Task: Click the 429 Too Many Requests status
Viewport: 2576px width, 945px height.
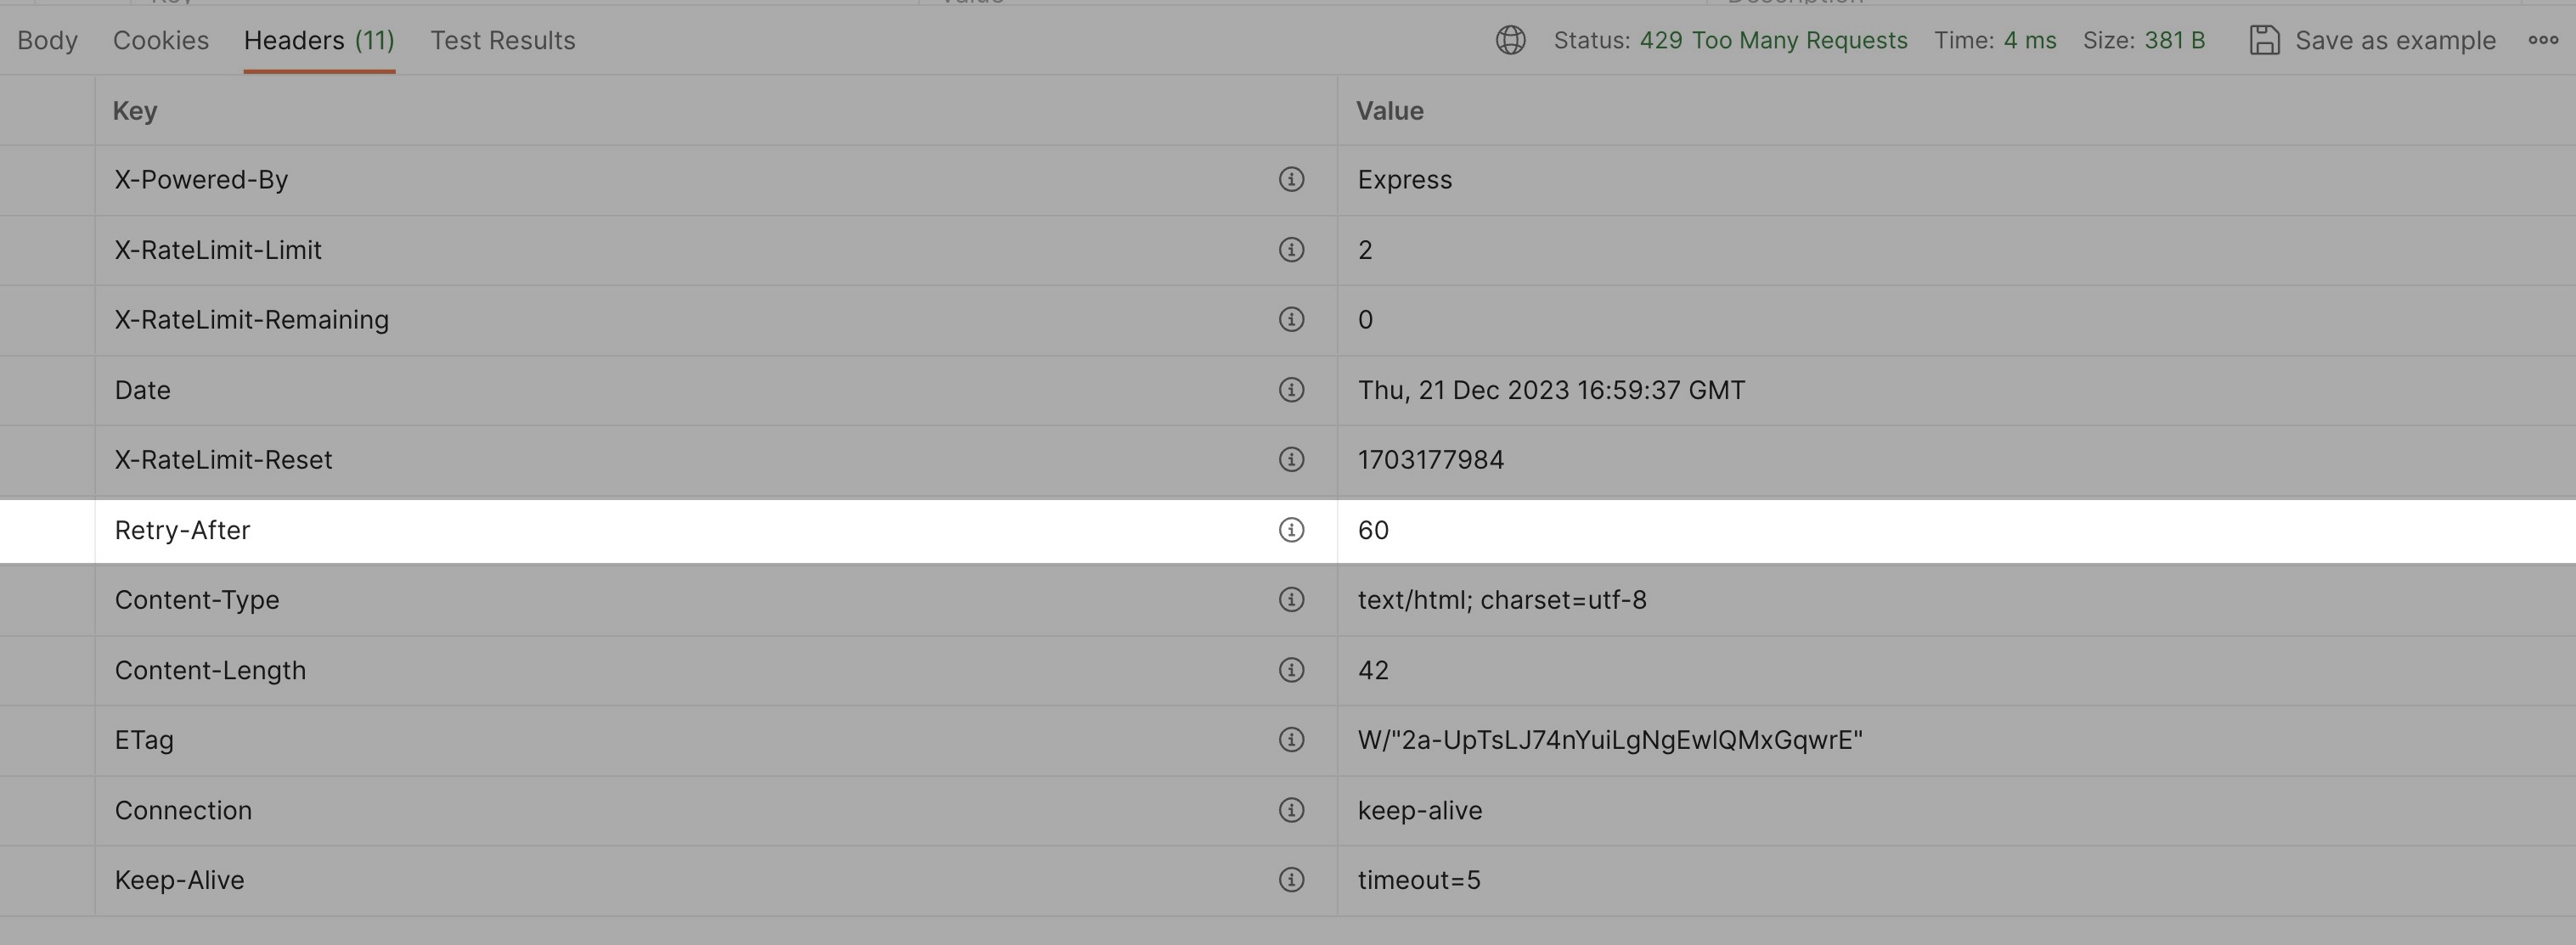Action: coord(1774,41)
